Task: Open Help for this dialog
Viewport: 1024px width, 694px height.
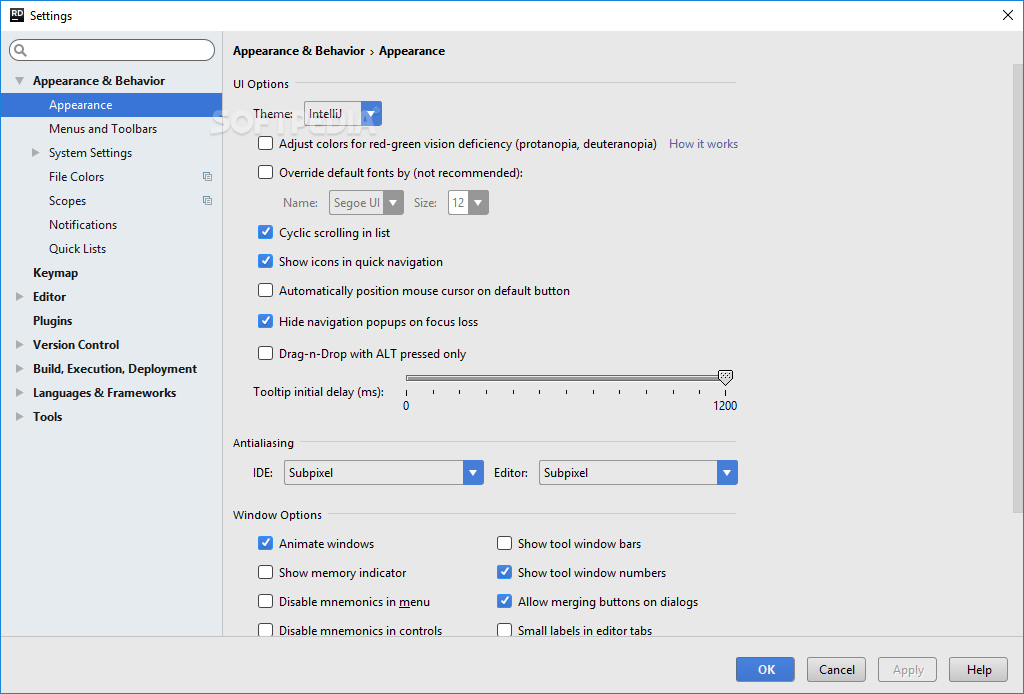Action: click(x=979, y=669)
